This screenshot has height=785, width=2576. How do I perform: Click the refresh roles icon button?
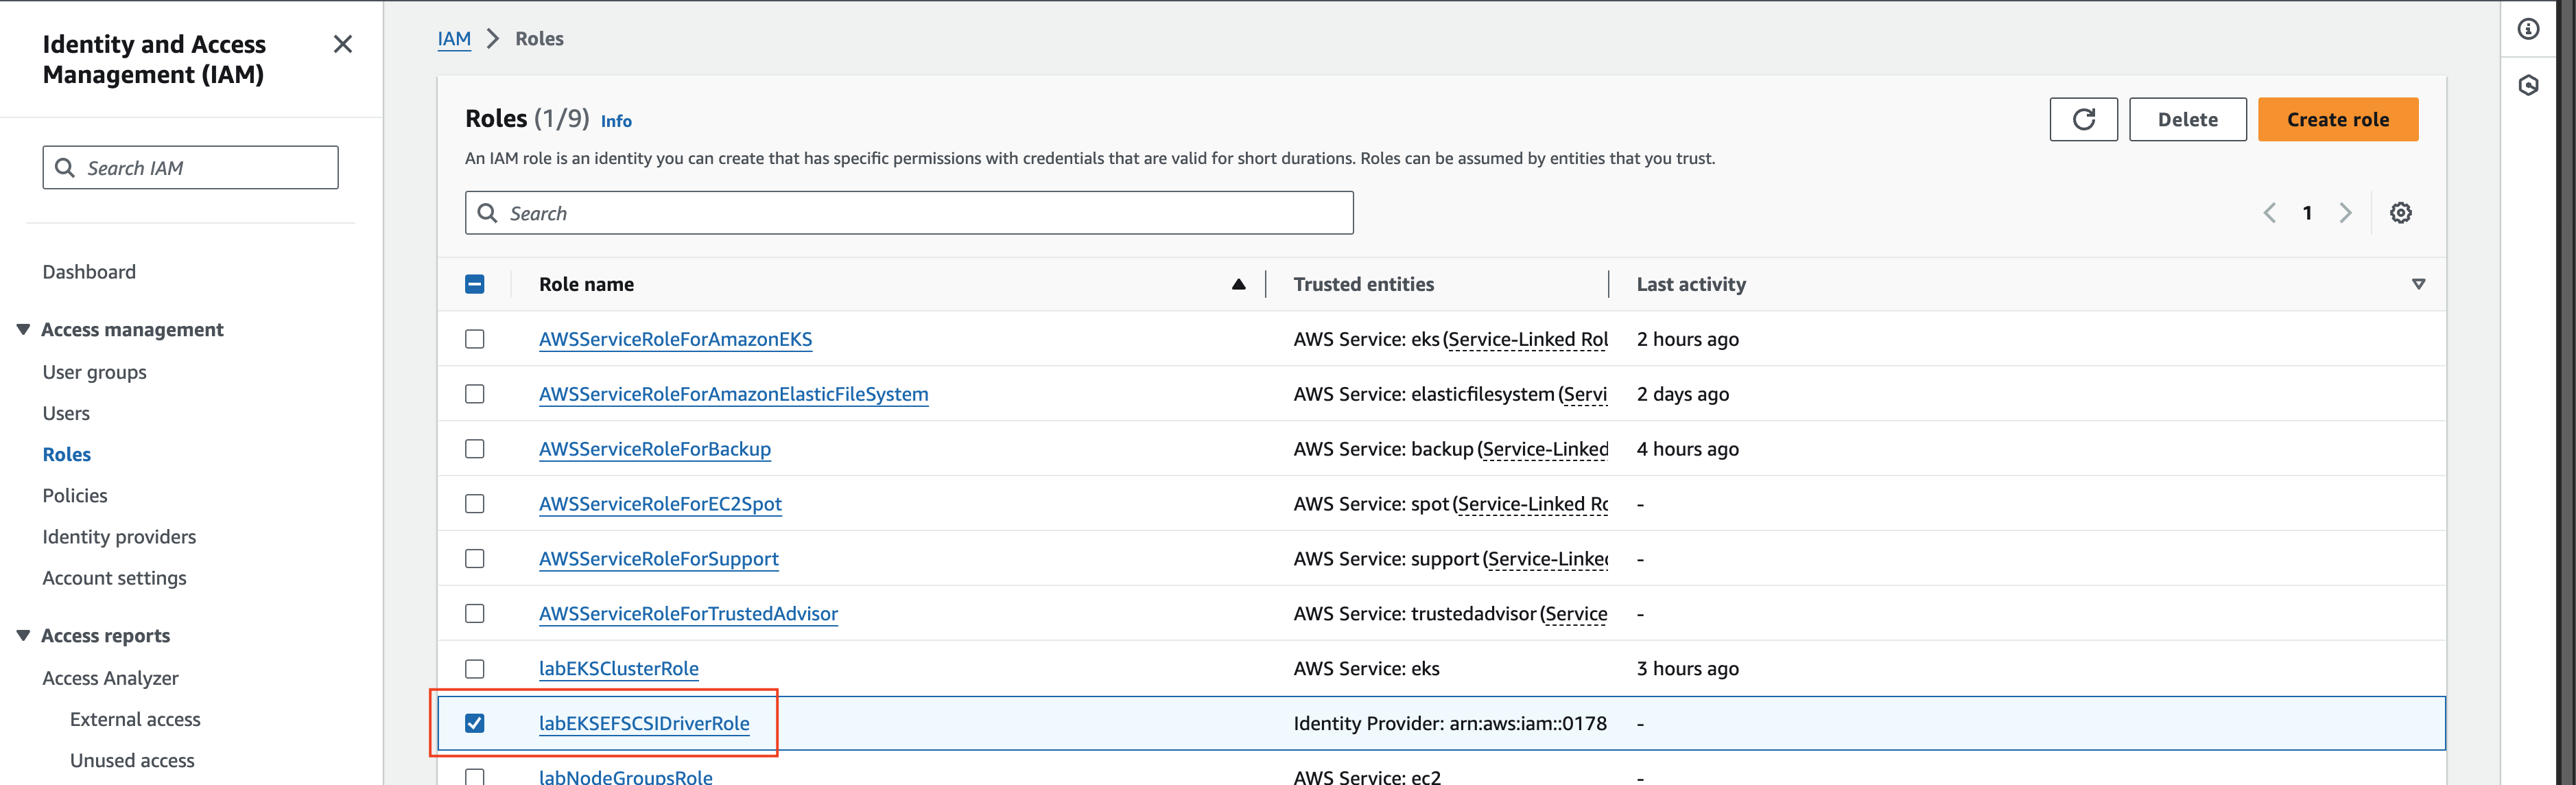2083,119
